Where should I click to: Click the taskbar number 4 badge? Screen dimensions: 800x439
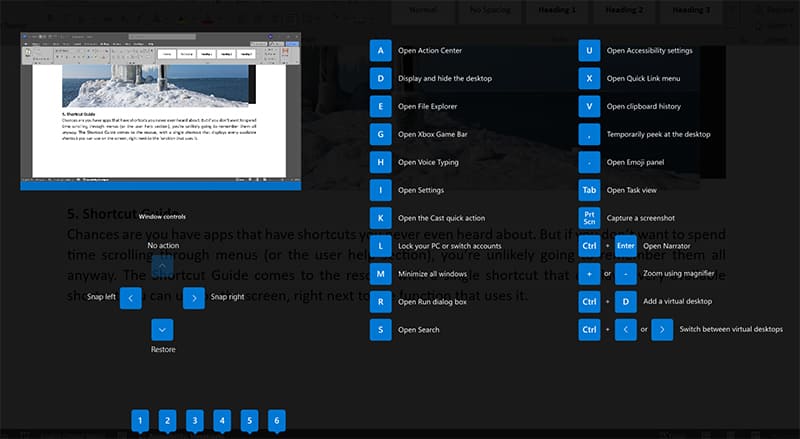click(x=222, y=421)
